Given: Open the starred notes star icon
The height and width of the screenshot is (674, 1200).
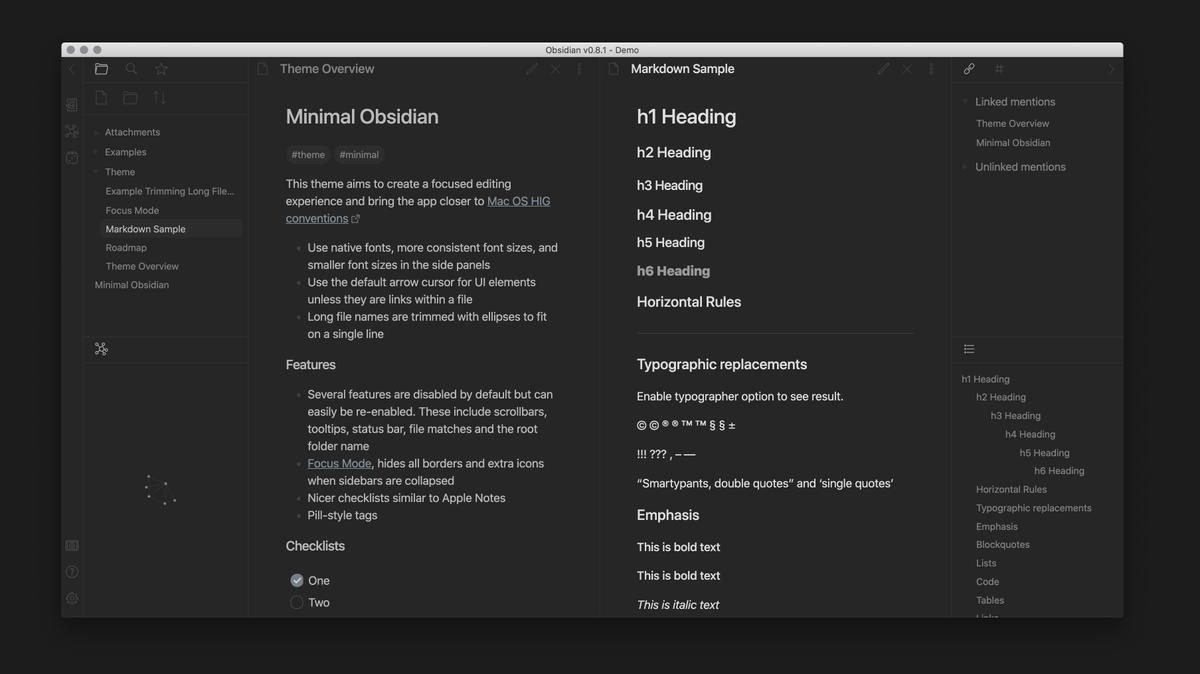Looking at the screenshot, I should (161, 69).
